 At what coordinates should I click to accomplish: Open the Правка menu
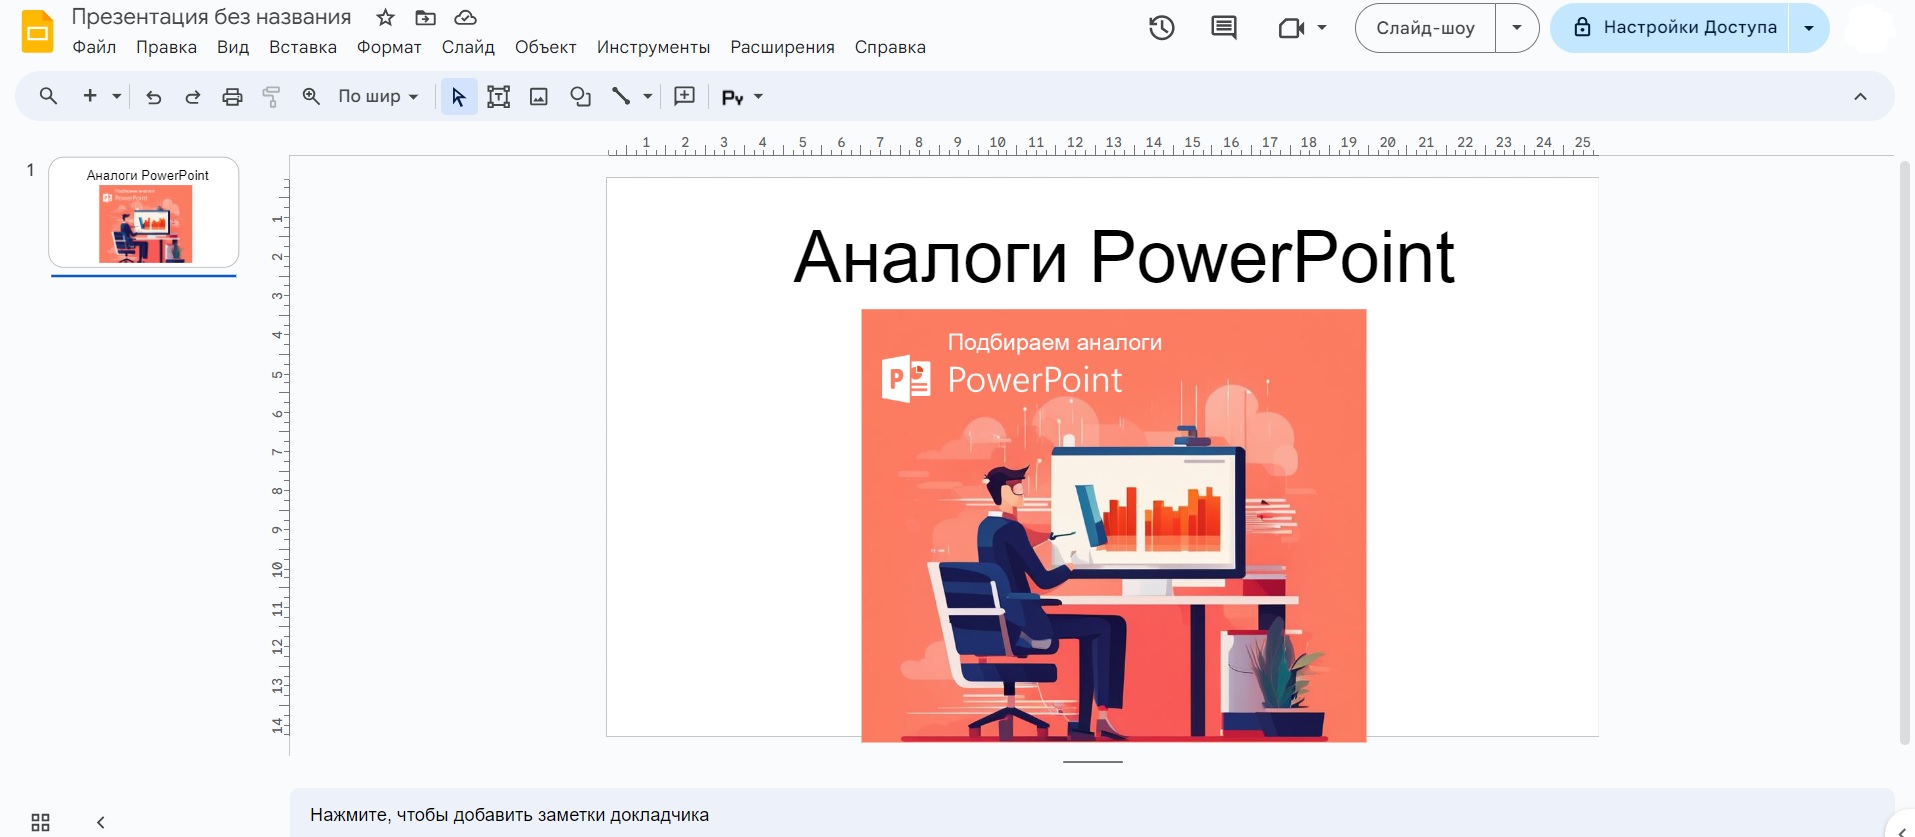(166, 47)
